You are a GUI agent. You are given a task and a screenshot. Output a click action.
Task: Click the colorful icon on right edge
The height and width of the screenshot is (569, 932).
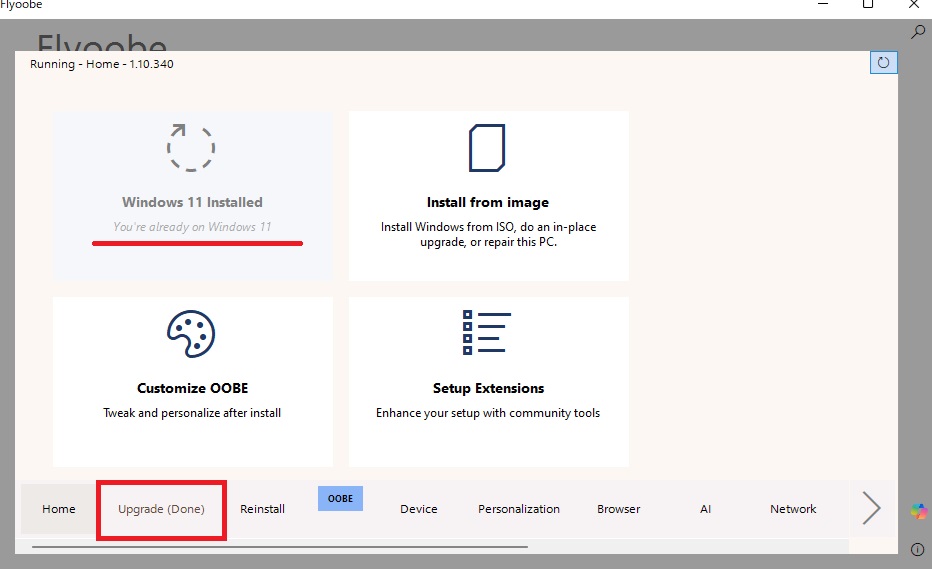tap(918, 511)
